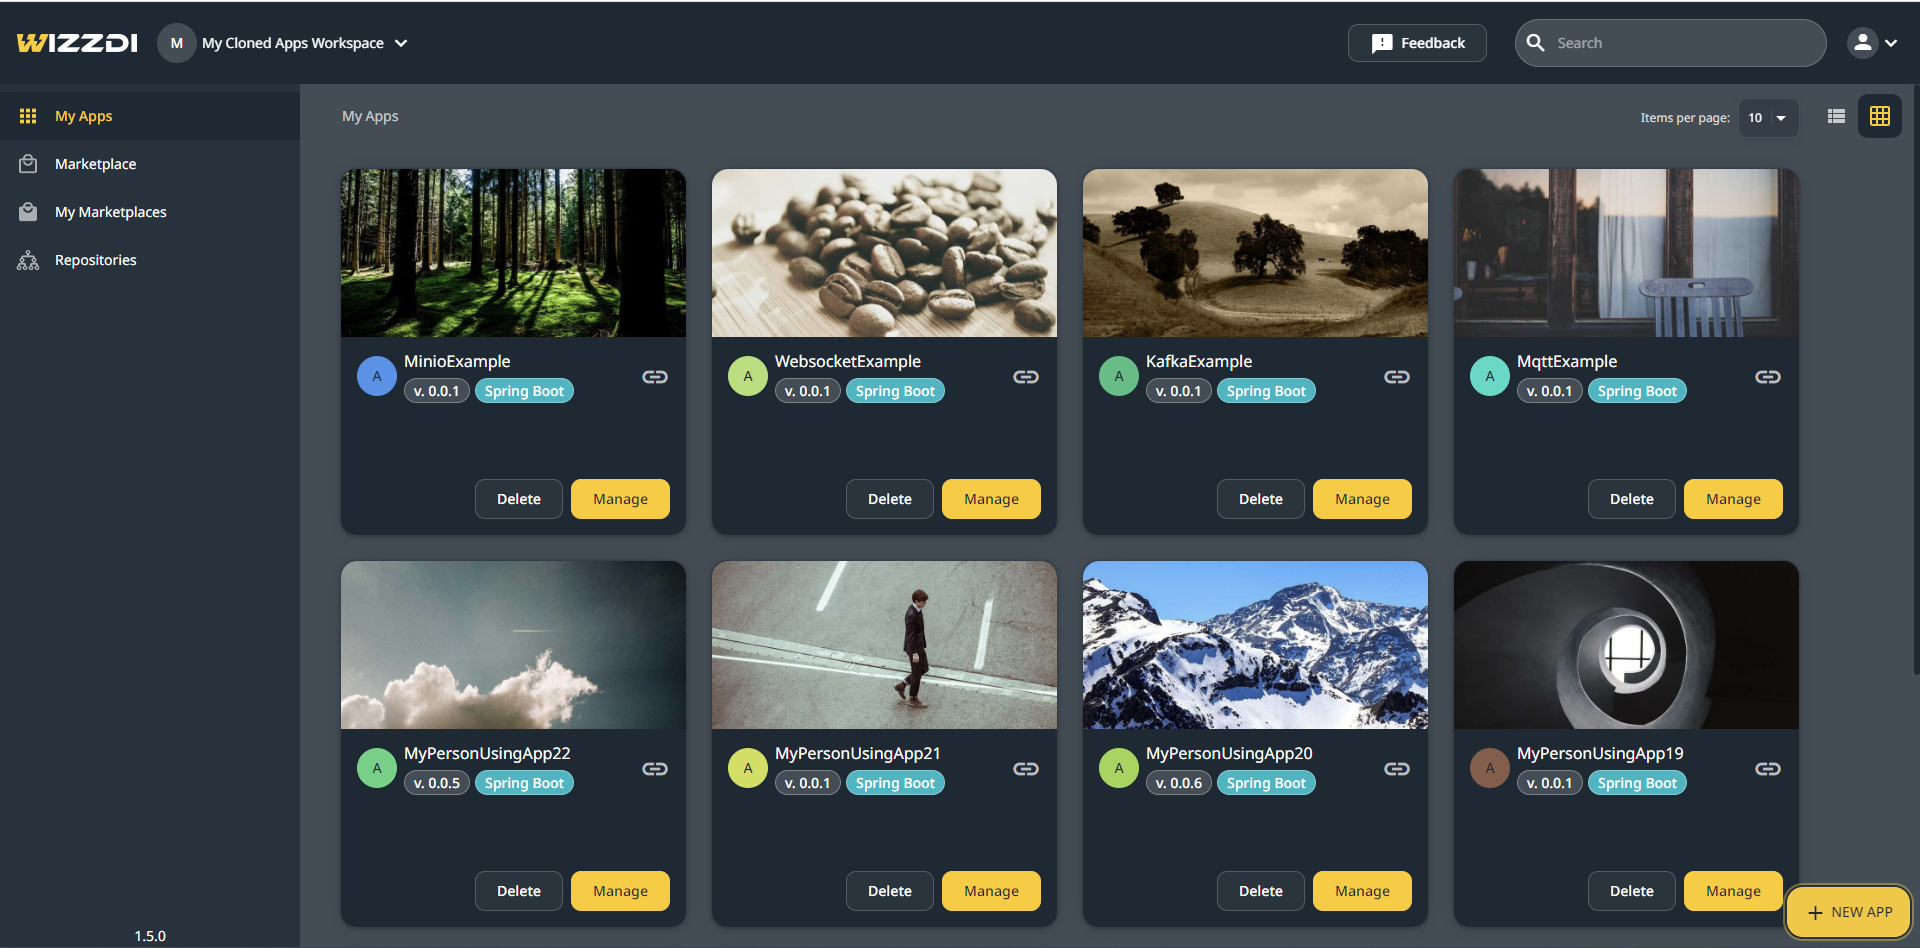Click the link icon on MyPersonUsingApp21 card
Screen dimensions: 1920x948
tap(1025, 769)
